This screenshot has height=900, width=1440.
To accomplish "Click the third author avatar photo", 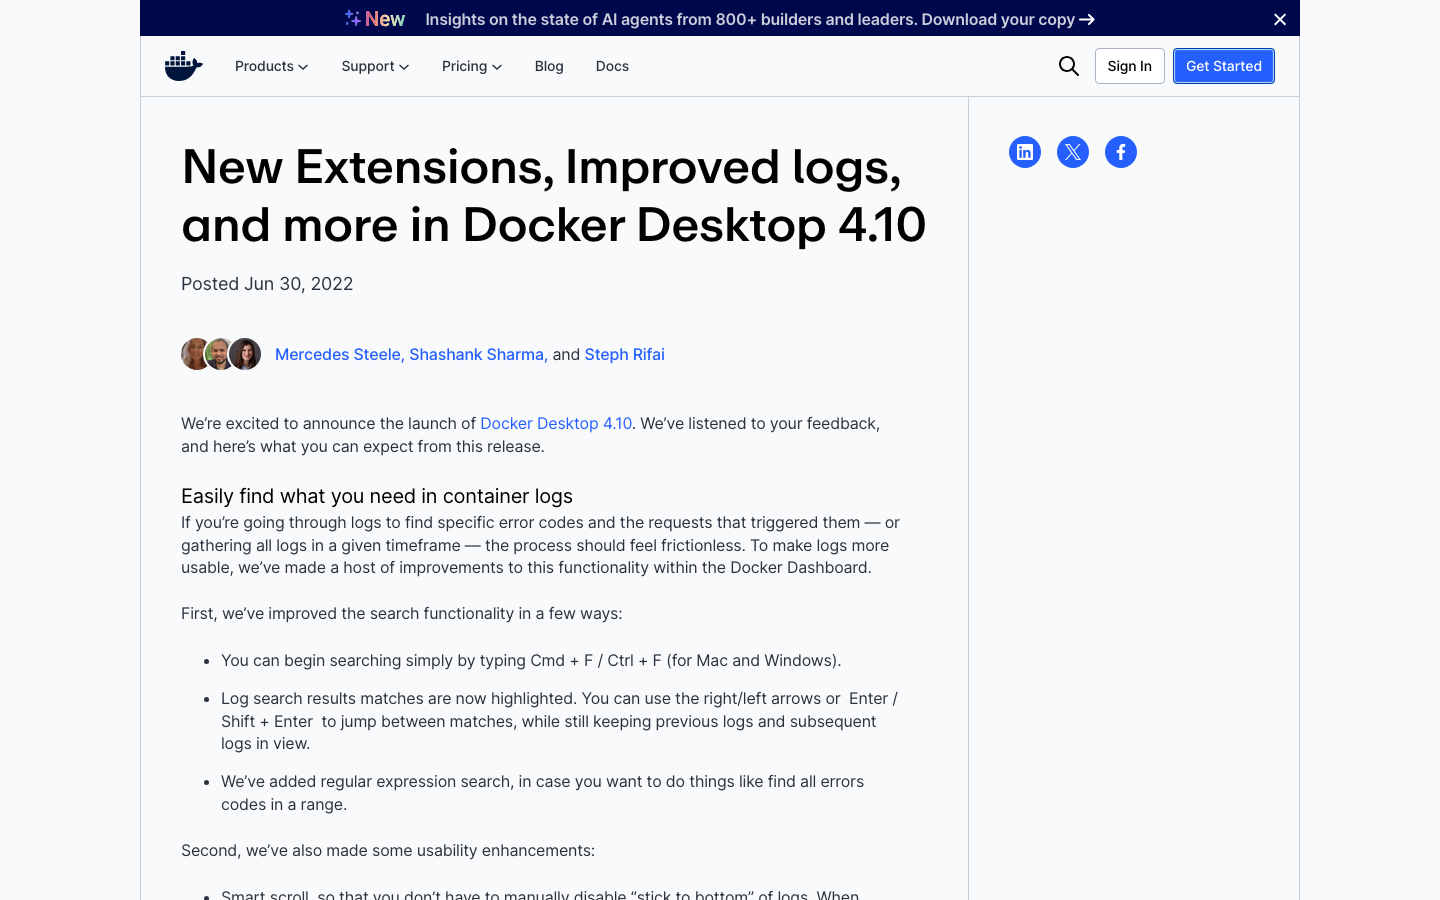I will pos(245,354).
